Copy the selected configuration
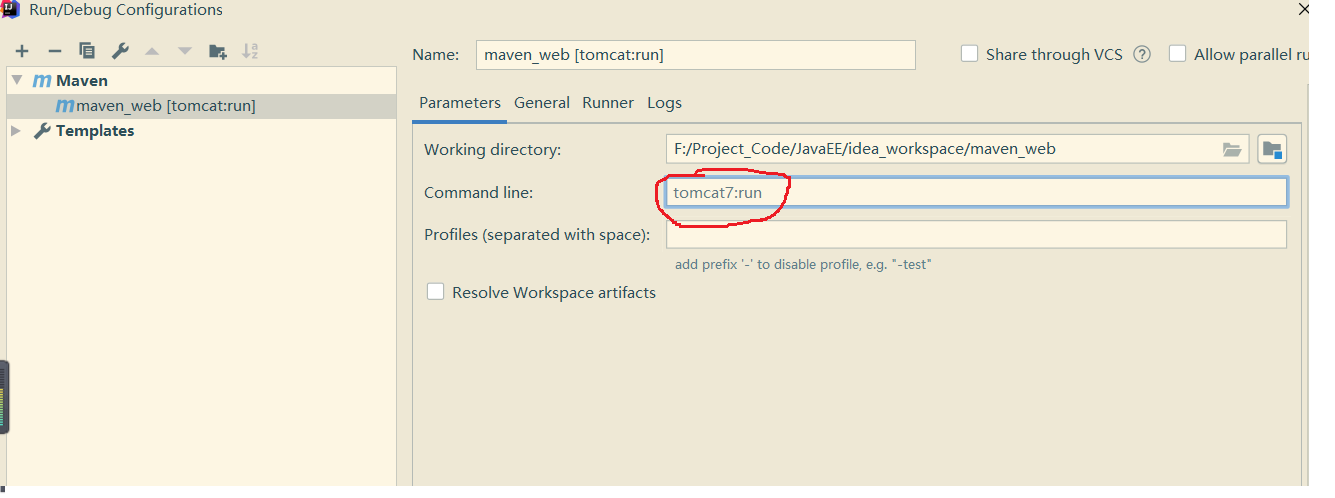1335x498 pixels. [x=87, y=51]
